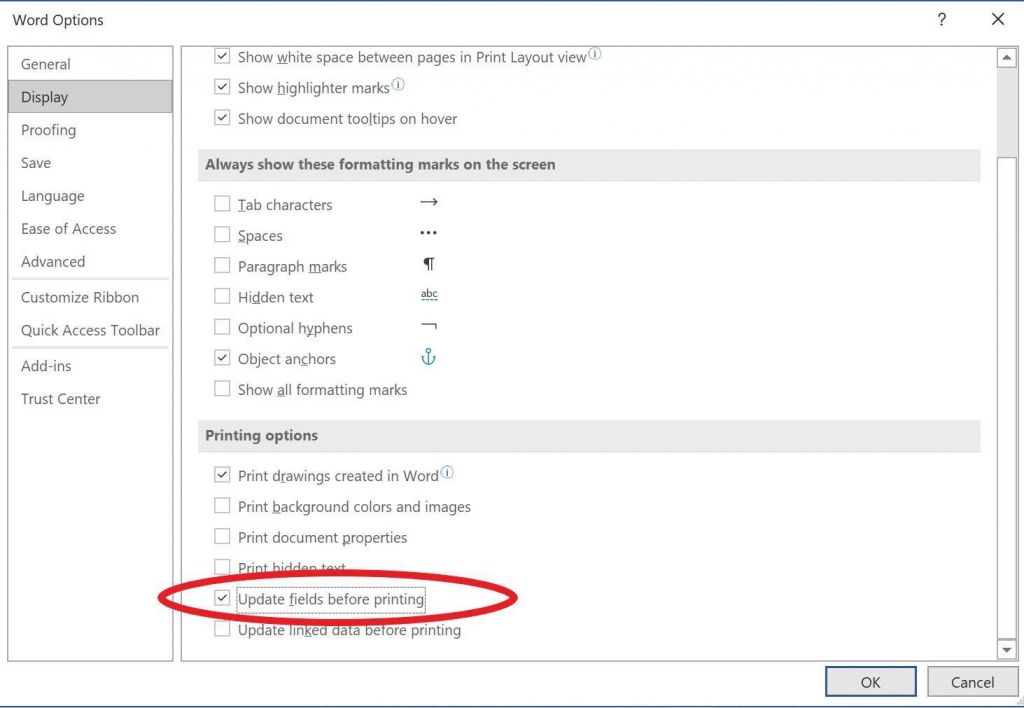Click the info icon beside Show white space option
The image size is (1024, 708).
point(595,56)
